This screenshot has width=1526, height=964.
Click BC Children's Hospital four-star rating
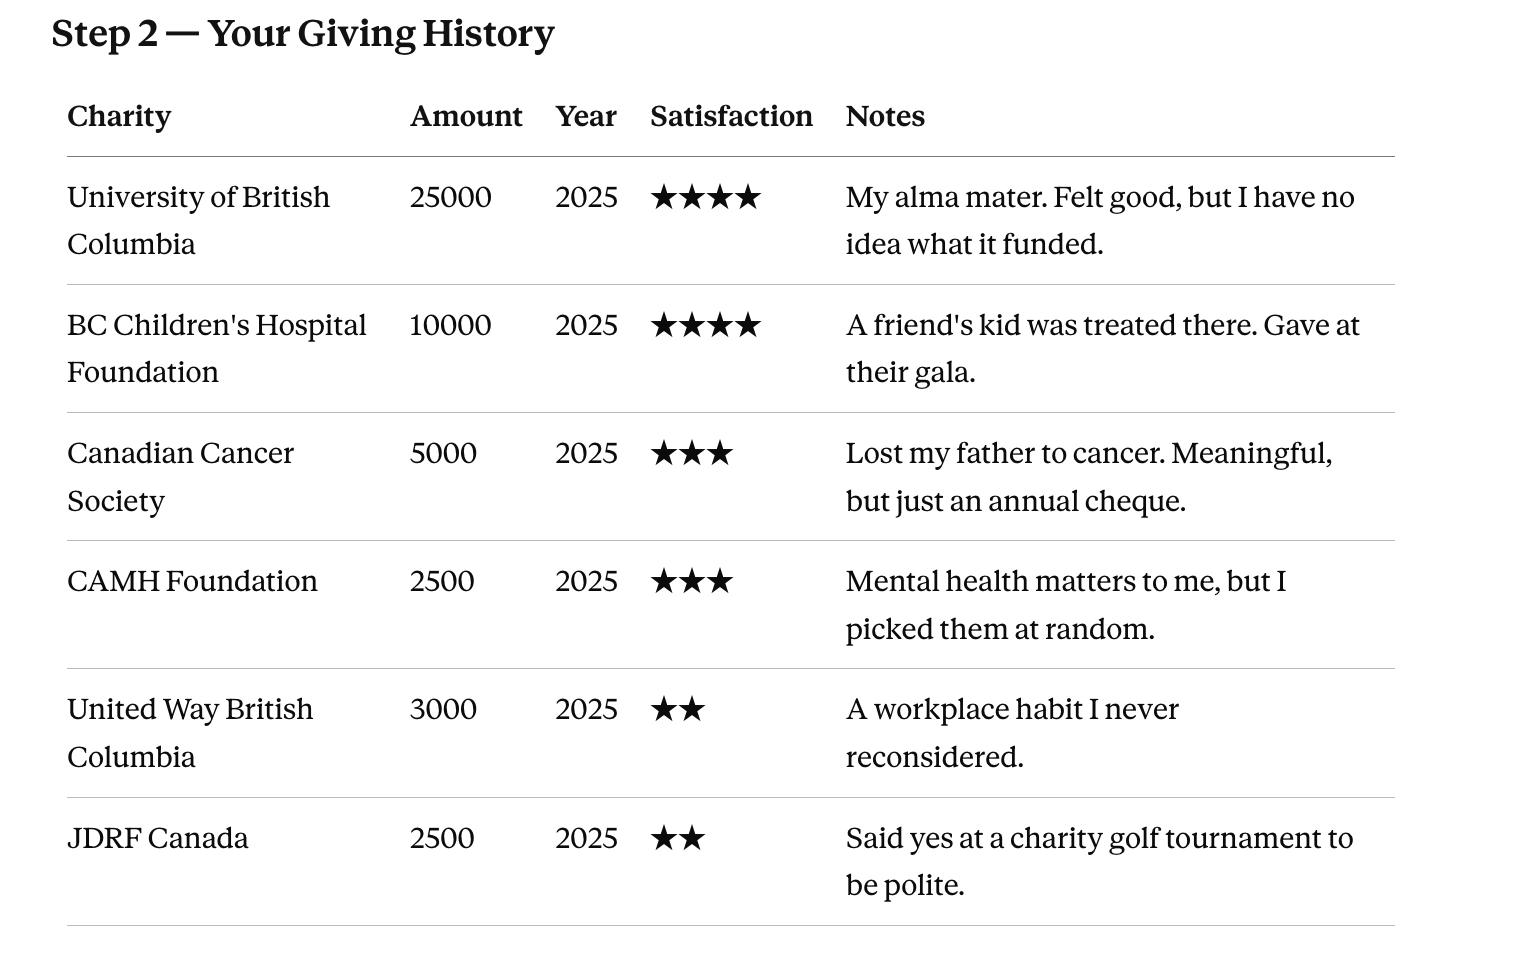click(706, 325)
